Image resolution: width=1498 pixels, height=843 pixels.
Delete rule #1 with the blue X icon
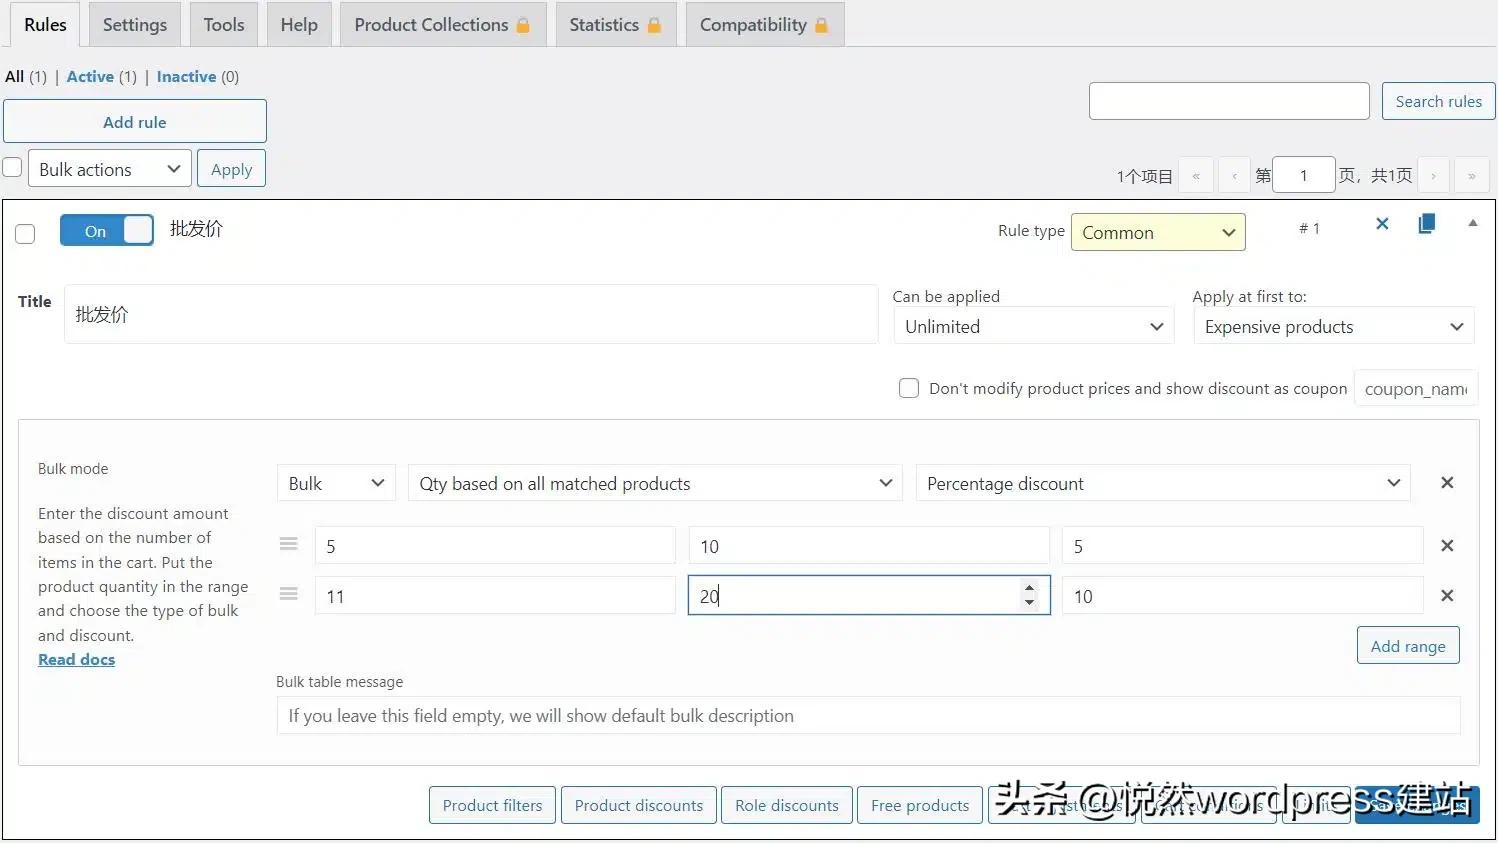tap(1382, 224)
